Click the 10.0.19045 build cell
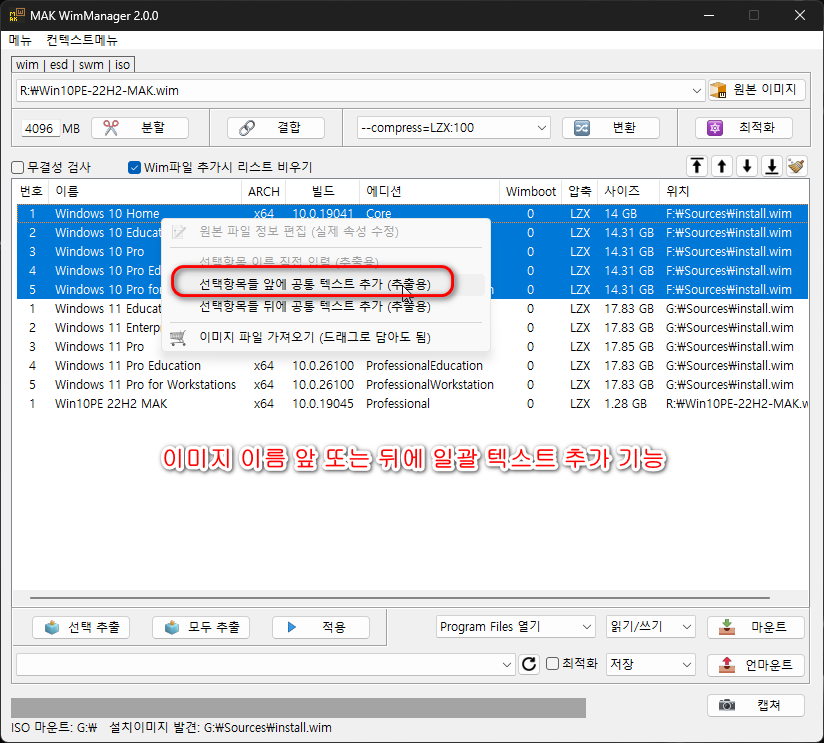 pos(323,404)
